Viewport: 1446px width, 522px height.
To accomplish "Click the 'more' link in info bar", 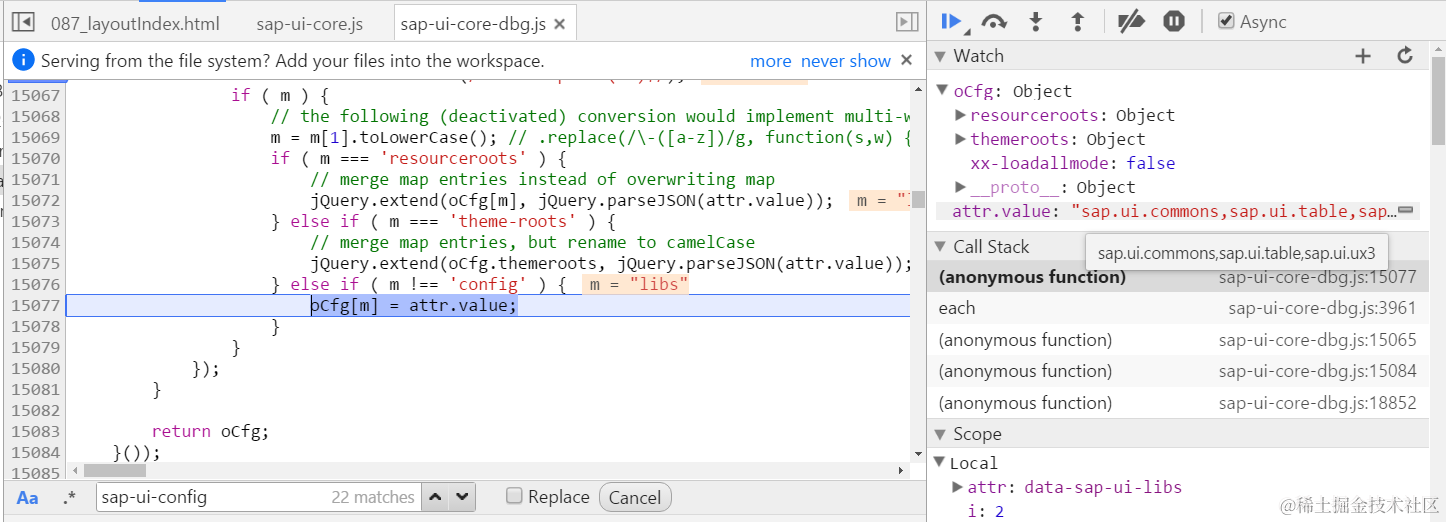I will (x=771, y=61).
